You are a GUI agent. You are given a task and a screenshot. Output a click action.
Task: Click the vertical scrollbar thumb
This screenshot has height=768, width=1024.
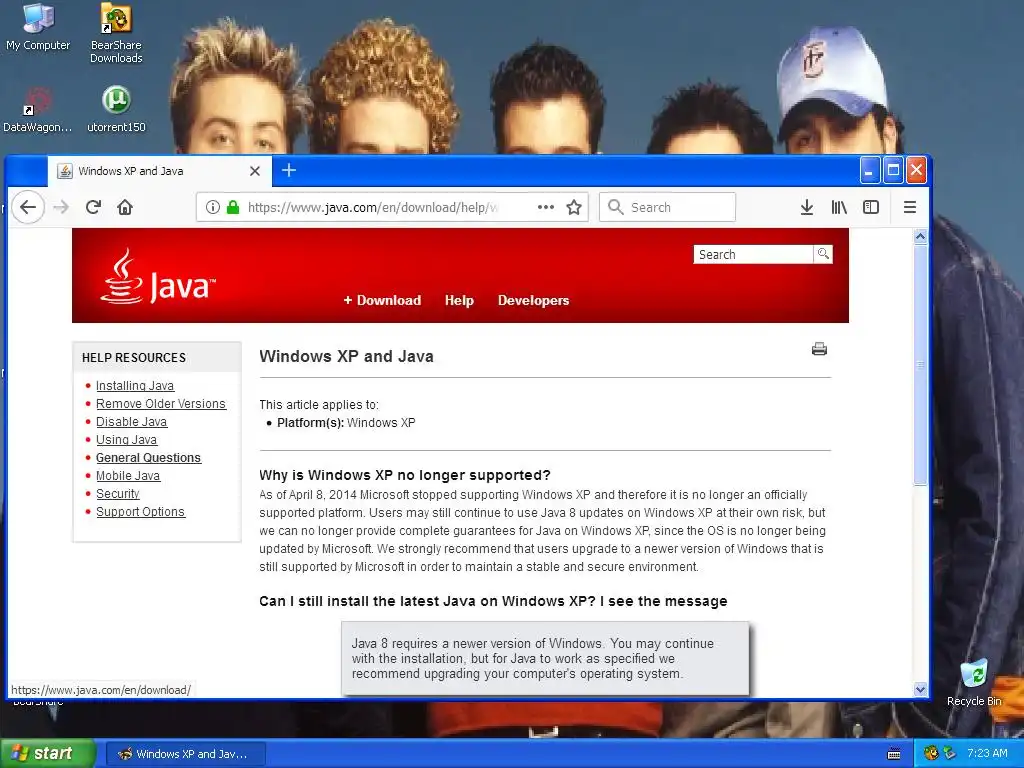(x=920, y=364)
